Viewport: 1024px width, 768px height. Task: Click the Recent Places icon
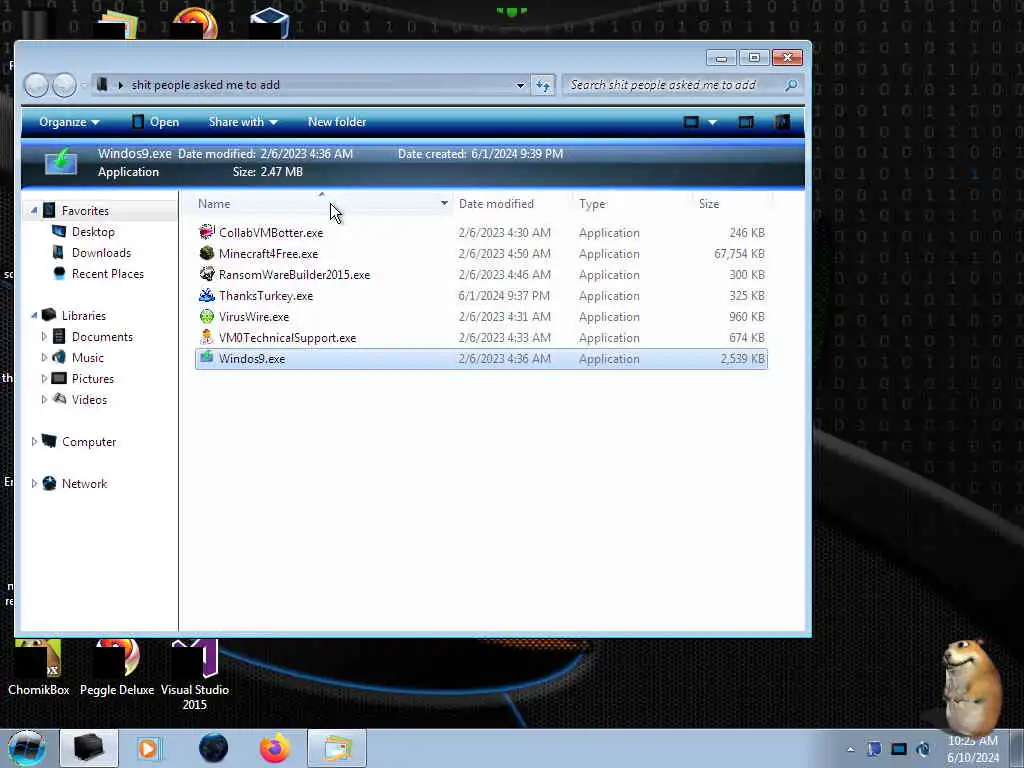(x=59, y=273)
